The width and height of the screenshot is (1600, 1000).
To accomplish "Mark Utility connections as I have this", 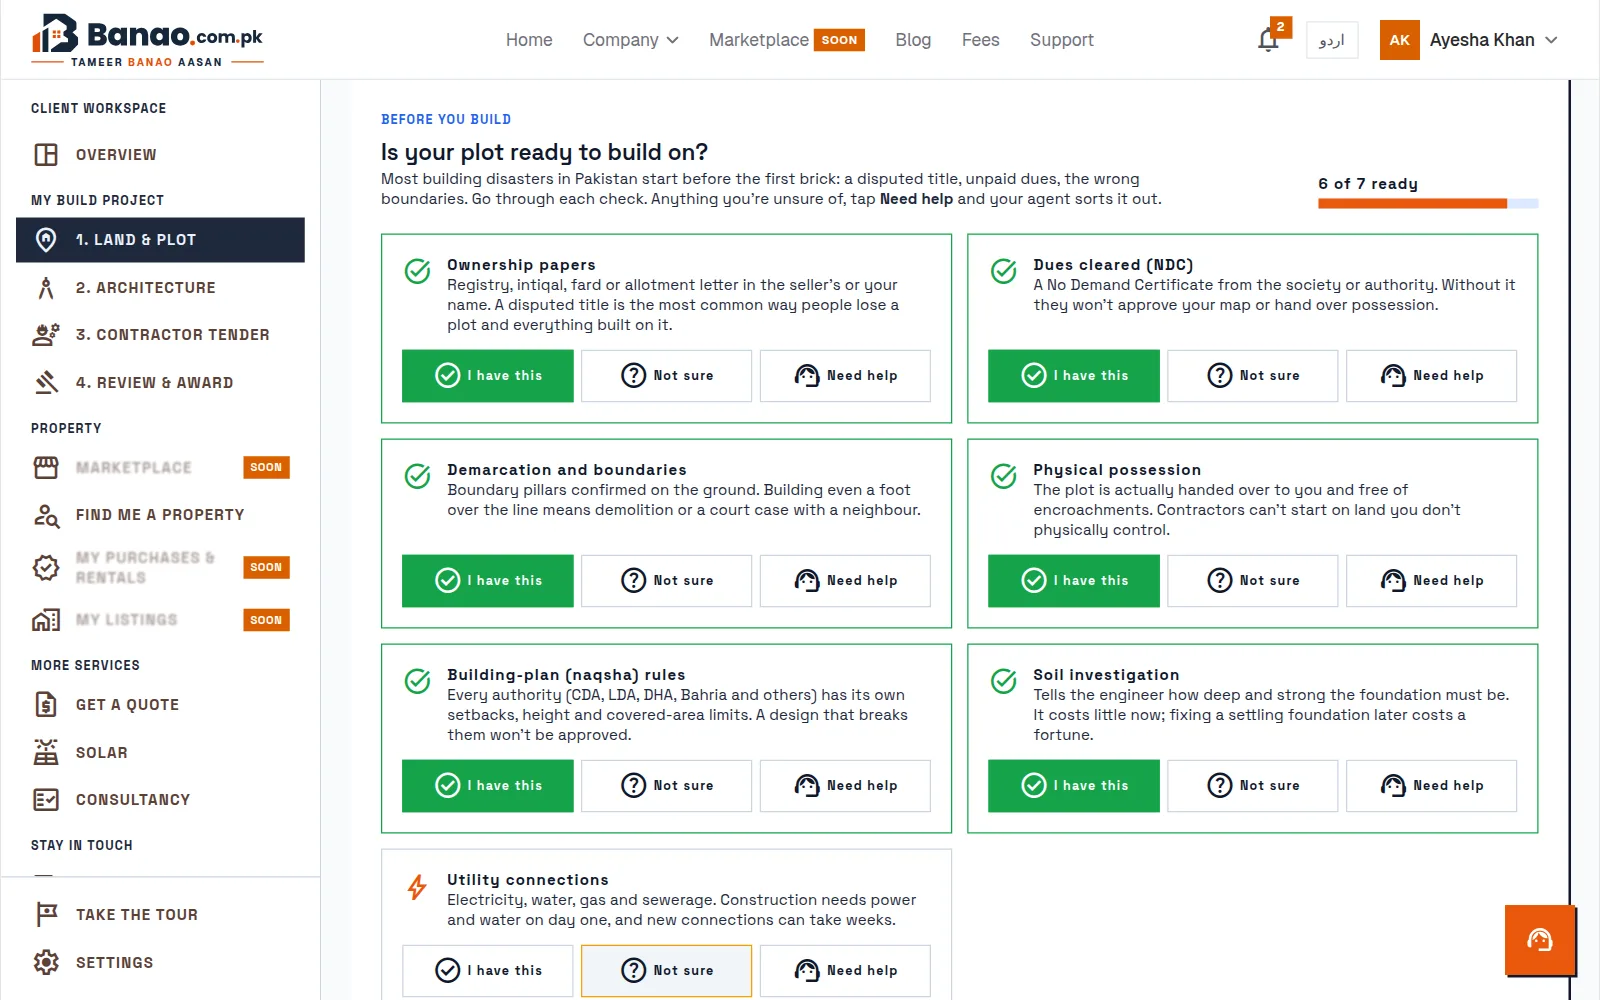I will (x=488, y=970).
